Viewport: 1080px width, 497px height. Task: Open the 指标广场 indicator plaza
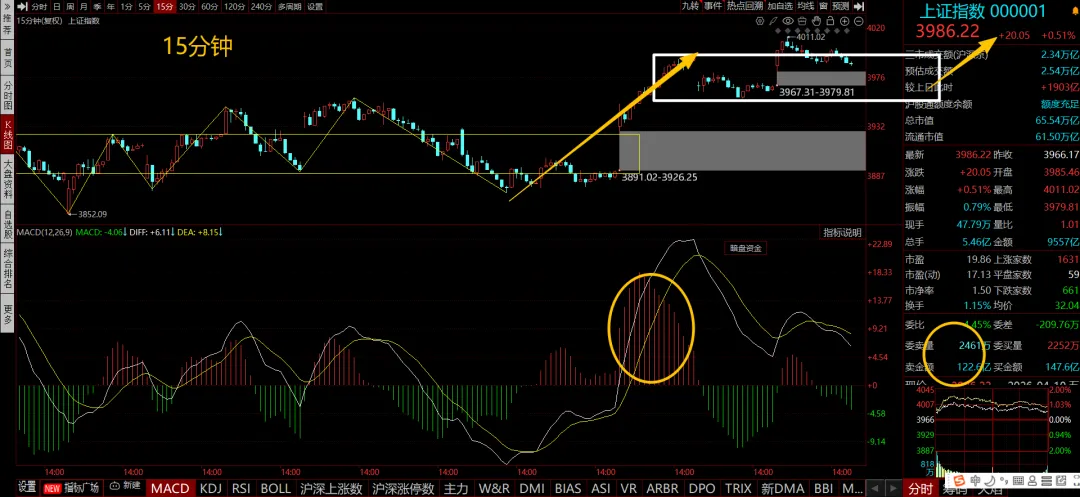click(70, 487)
